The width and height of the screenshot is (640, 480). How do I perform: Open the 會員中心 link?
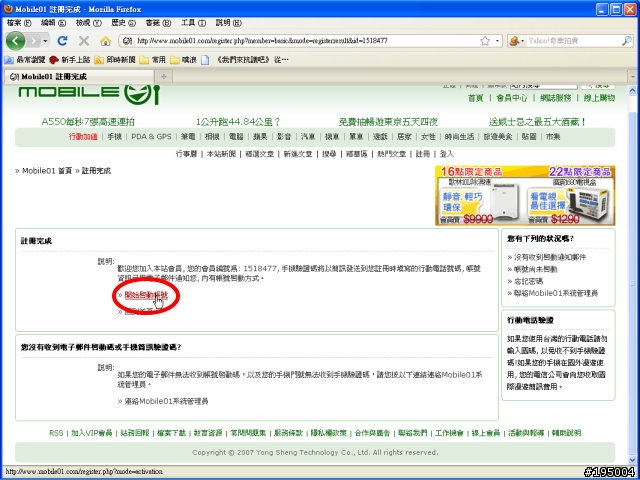[511, 98]
